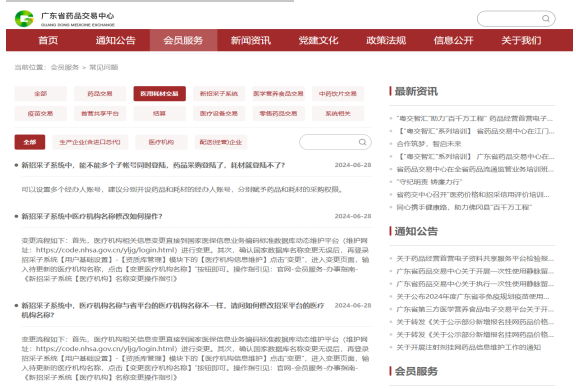Open notice 关于开展注射剂挂网药品信息维护工作的通知
576x389 pixels.
[x=469, y=347]
